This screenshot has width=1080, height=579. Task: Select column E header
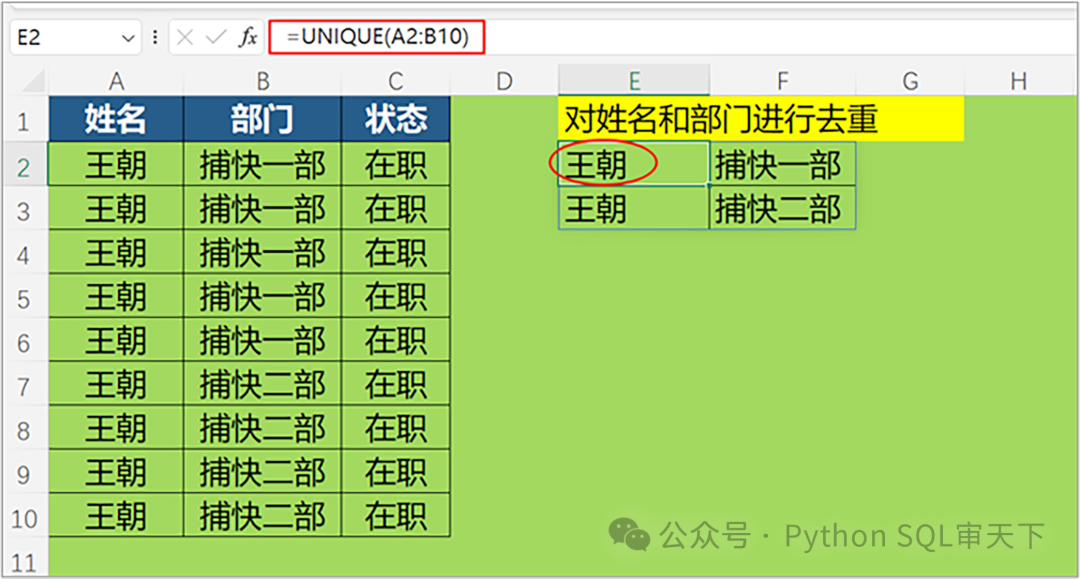click(634, 81)
